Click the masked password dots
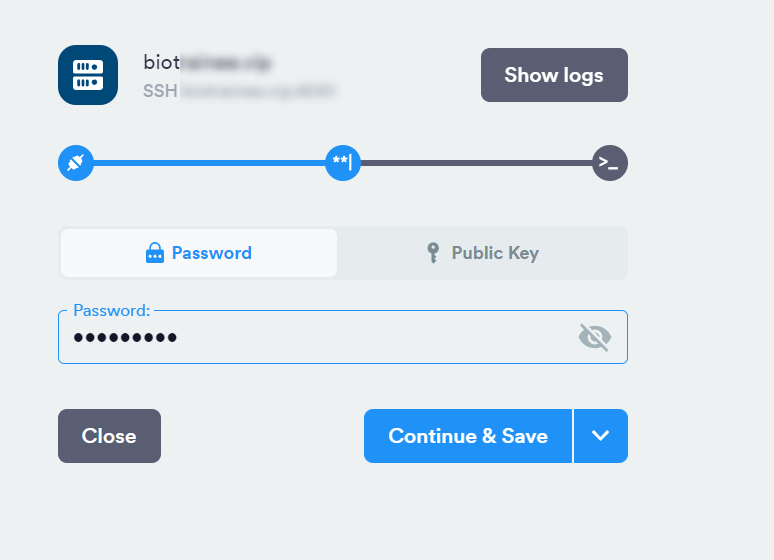The width and height of the screenshot is (774, 560). pyautogui.click(x=125, y=337)
